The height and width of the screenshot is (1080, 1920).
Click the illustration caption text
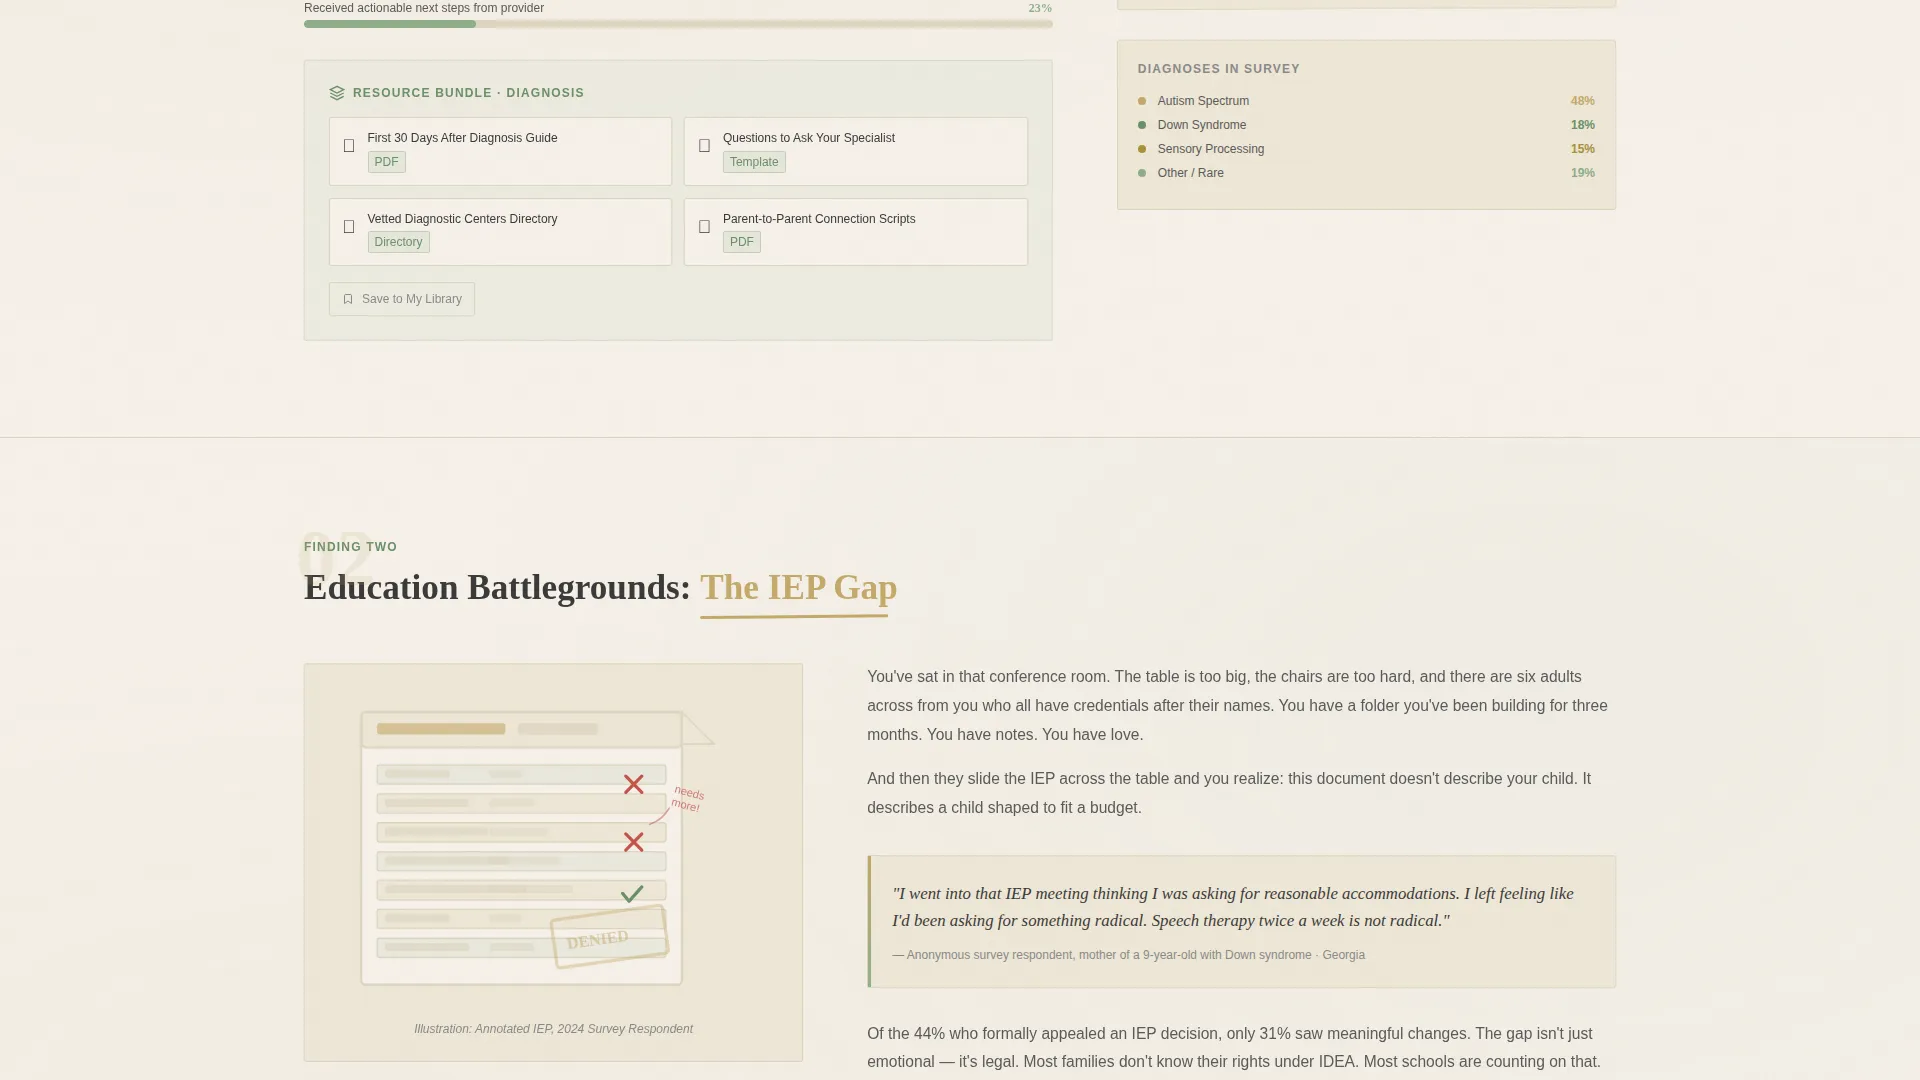(x=553, y=1029)
